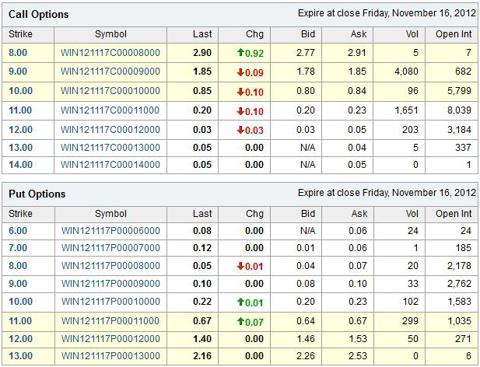This screenshot has height=367, width=480.
Task: Click the Call Options Open Int column header
Action: pos(453,34)
